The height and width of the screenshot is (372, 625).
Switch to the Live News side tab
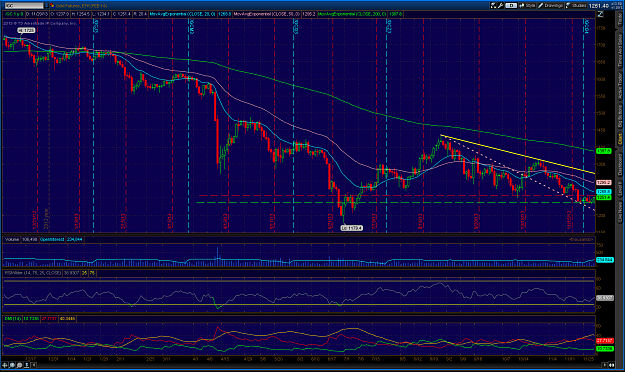(x=620, y=212)
